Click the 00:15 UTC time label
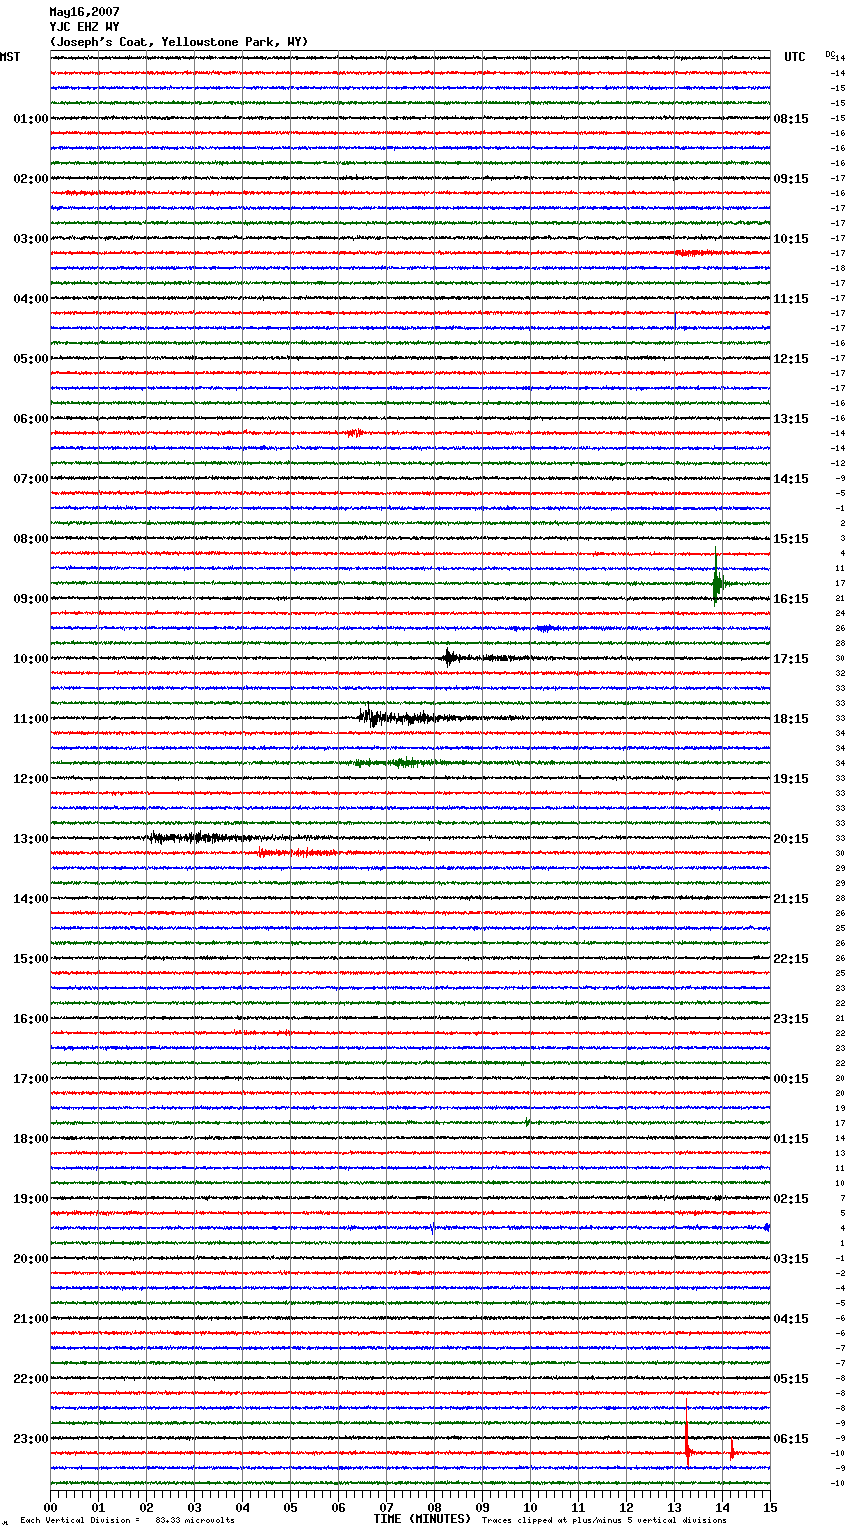This screenshot has height=1534, width=850. [791, 1079]
